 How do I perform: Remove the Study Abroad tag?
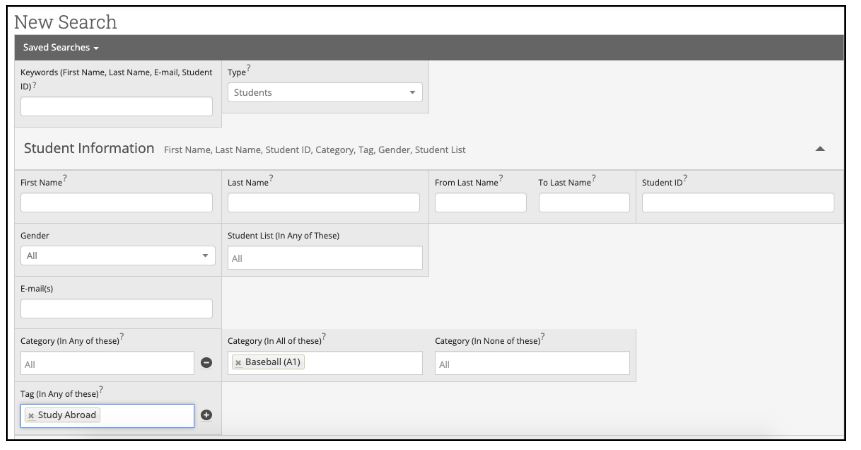point(31,416)
